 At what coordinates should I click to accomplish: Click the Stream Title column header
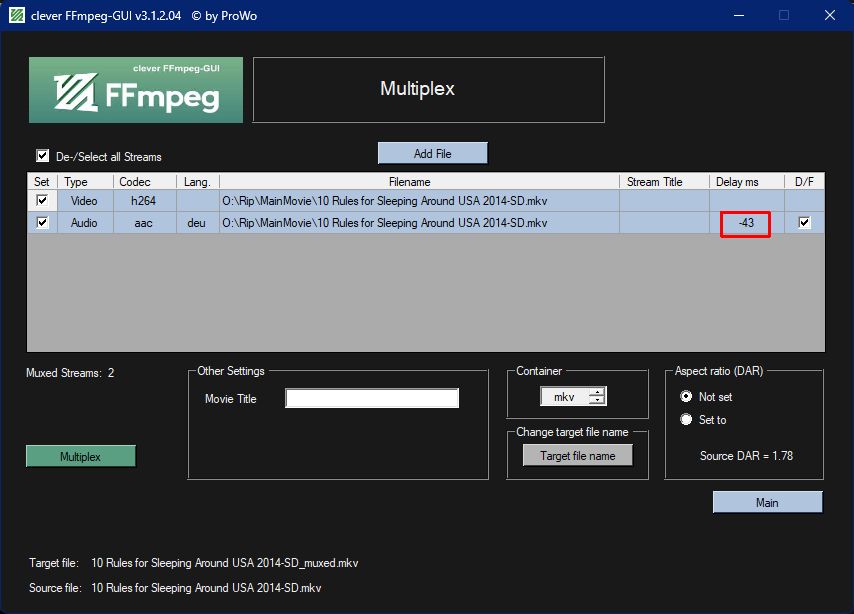[664, 181]
